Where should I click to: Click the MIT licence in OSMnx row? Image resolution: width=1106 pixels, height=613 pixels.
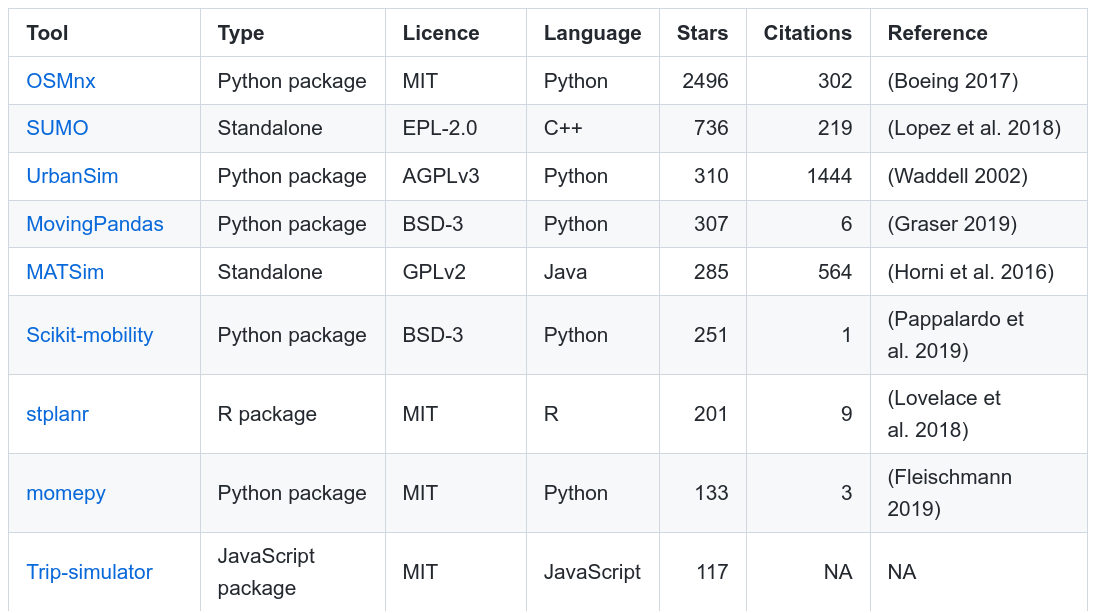click(x=420, y=81)
